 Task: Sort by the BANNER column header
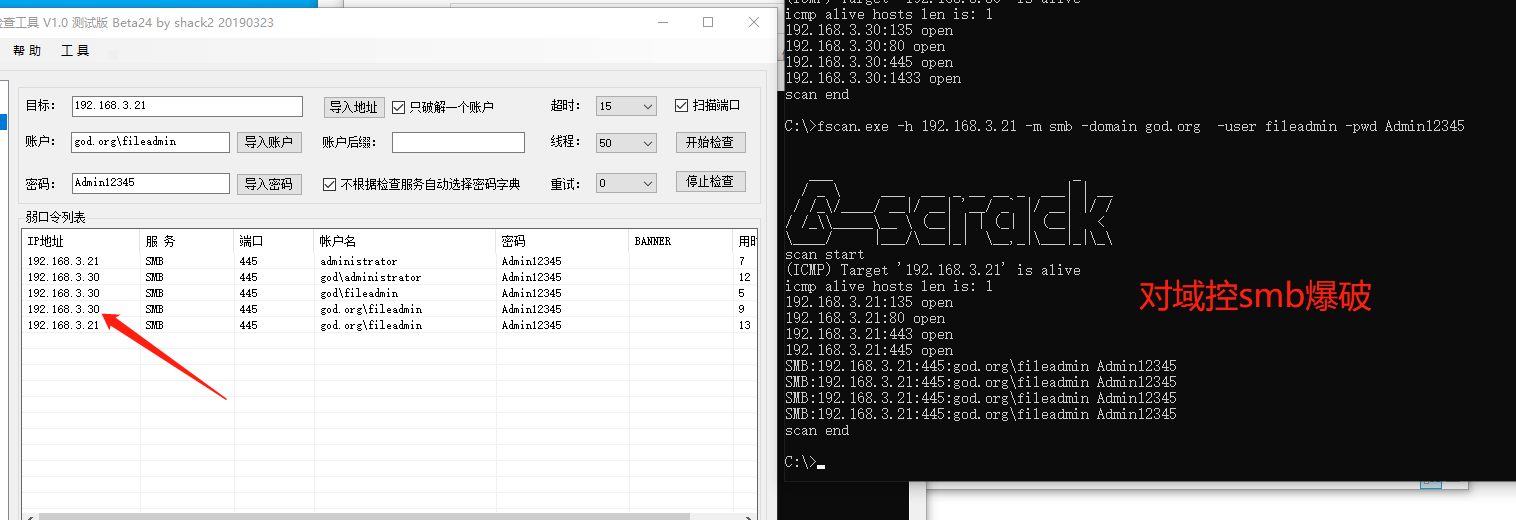coord(681,241)
